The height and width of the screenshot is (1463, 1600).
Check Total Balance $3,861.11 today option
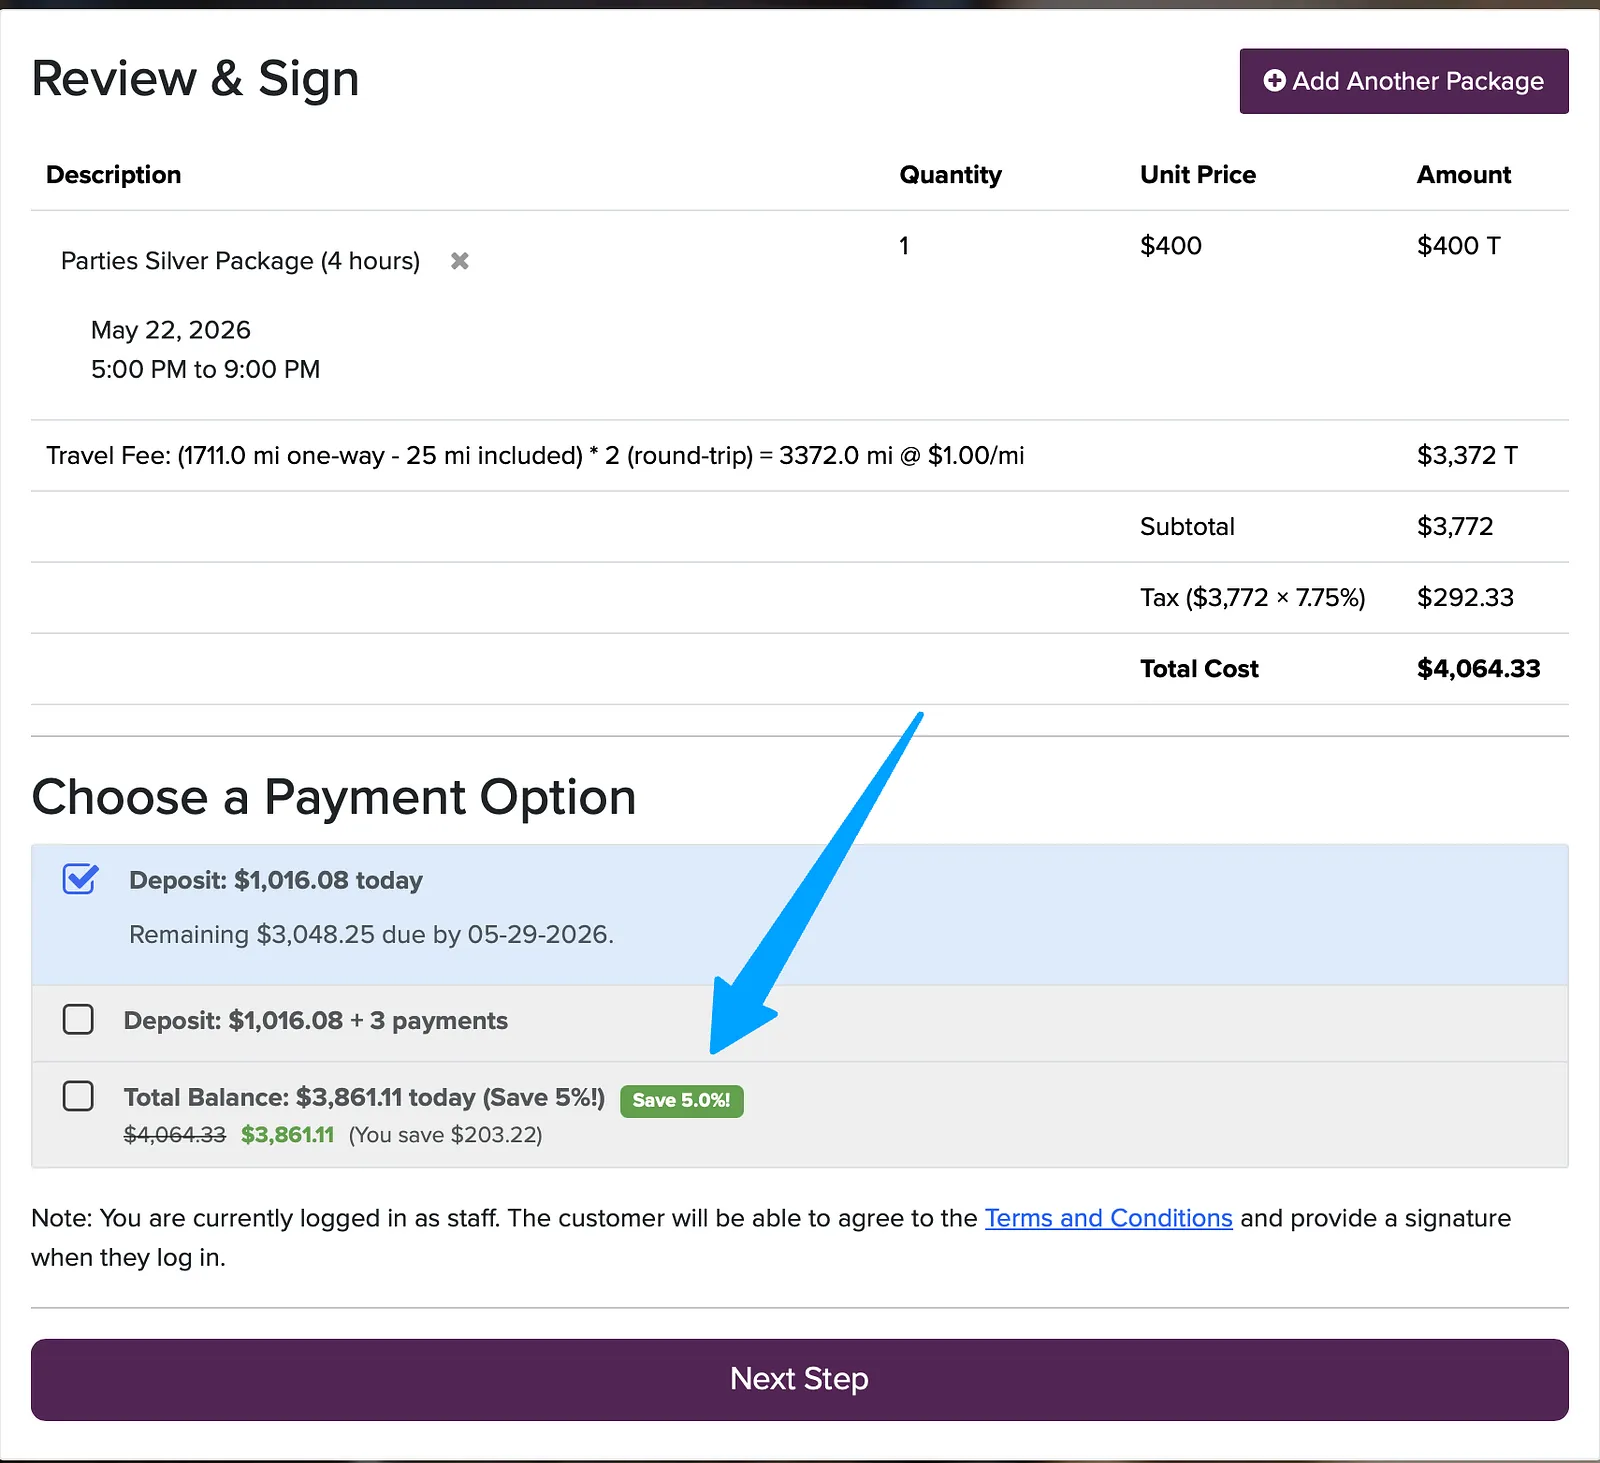pyautogui.click(x=78, y=1096)
